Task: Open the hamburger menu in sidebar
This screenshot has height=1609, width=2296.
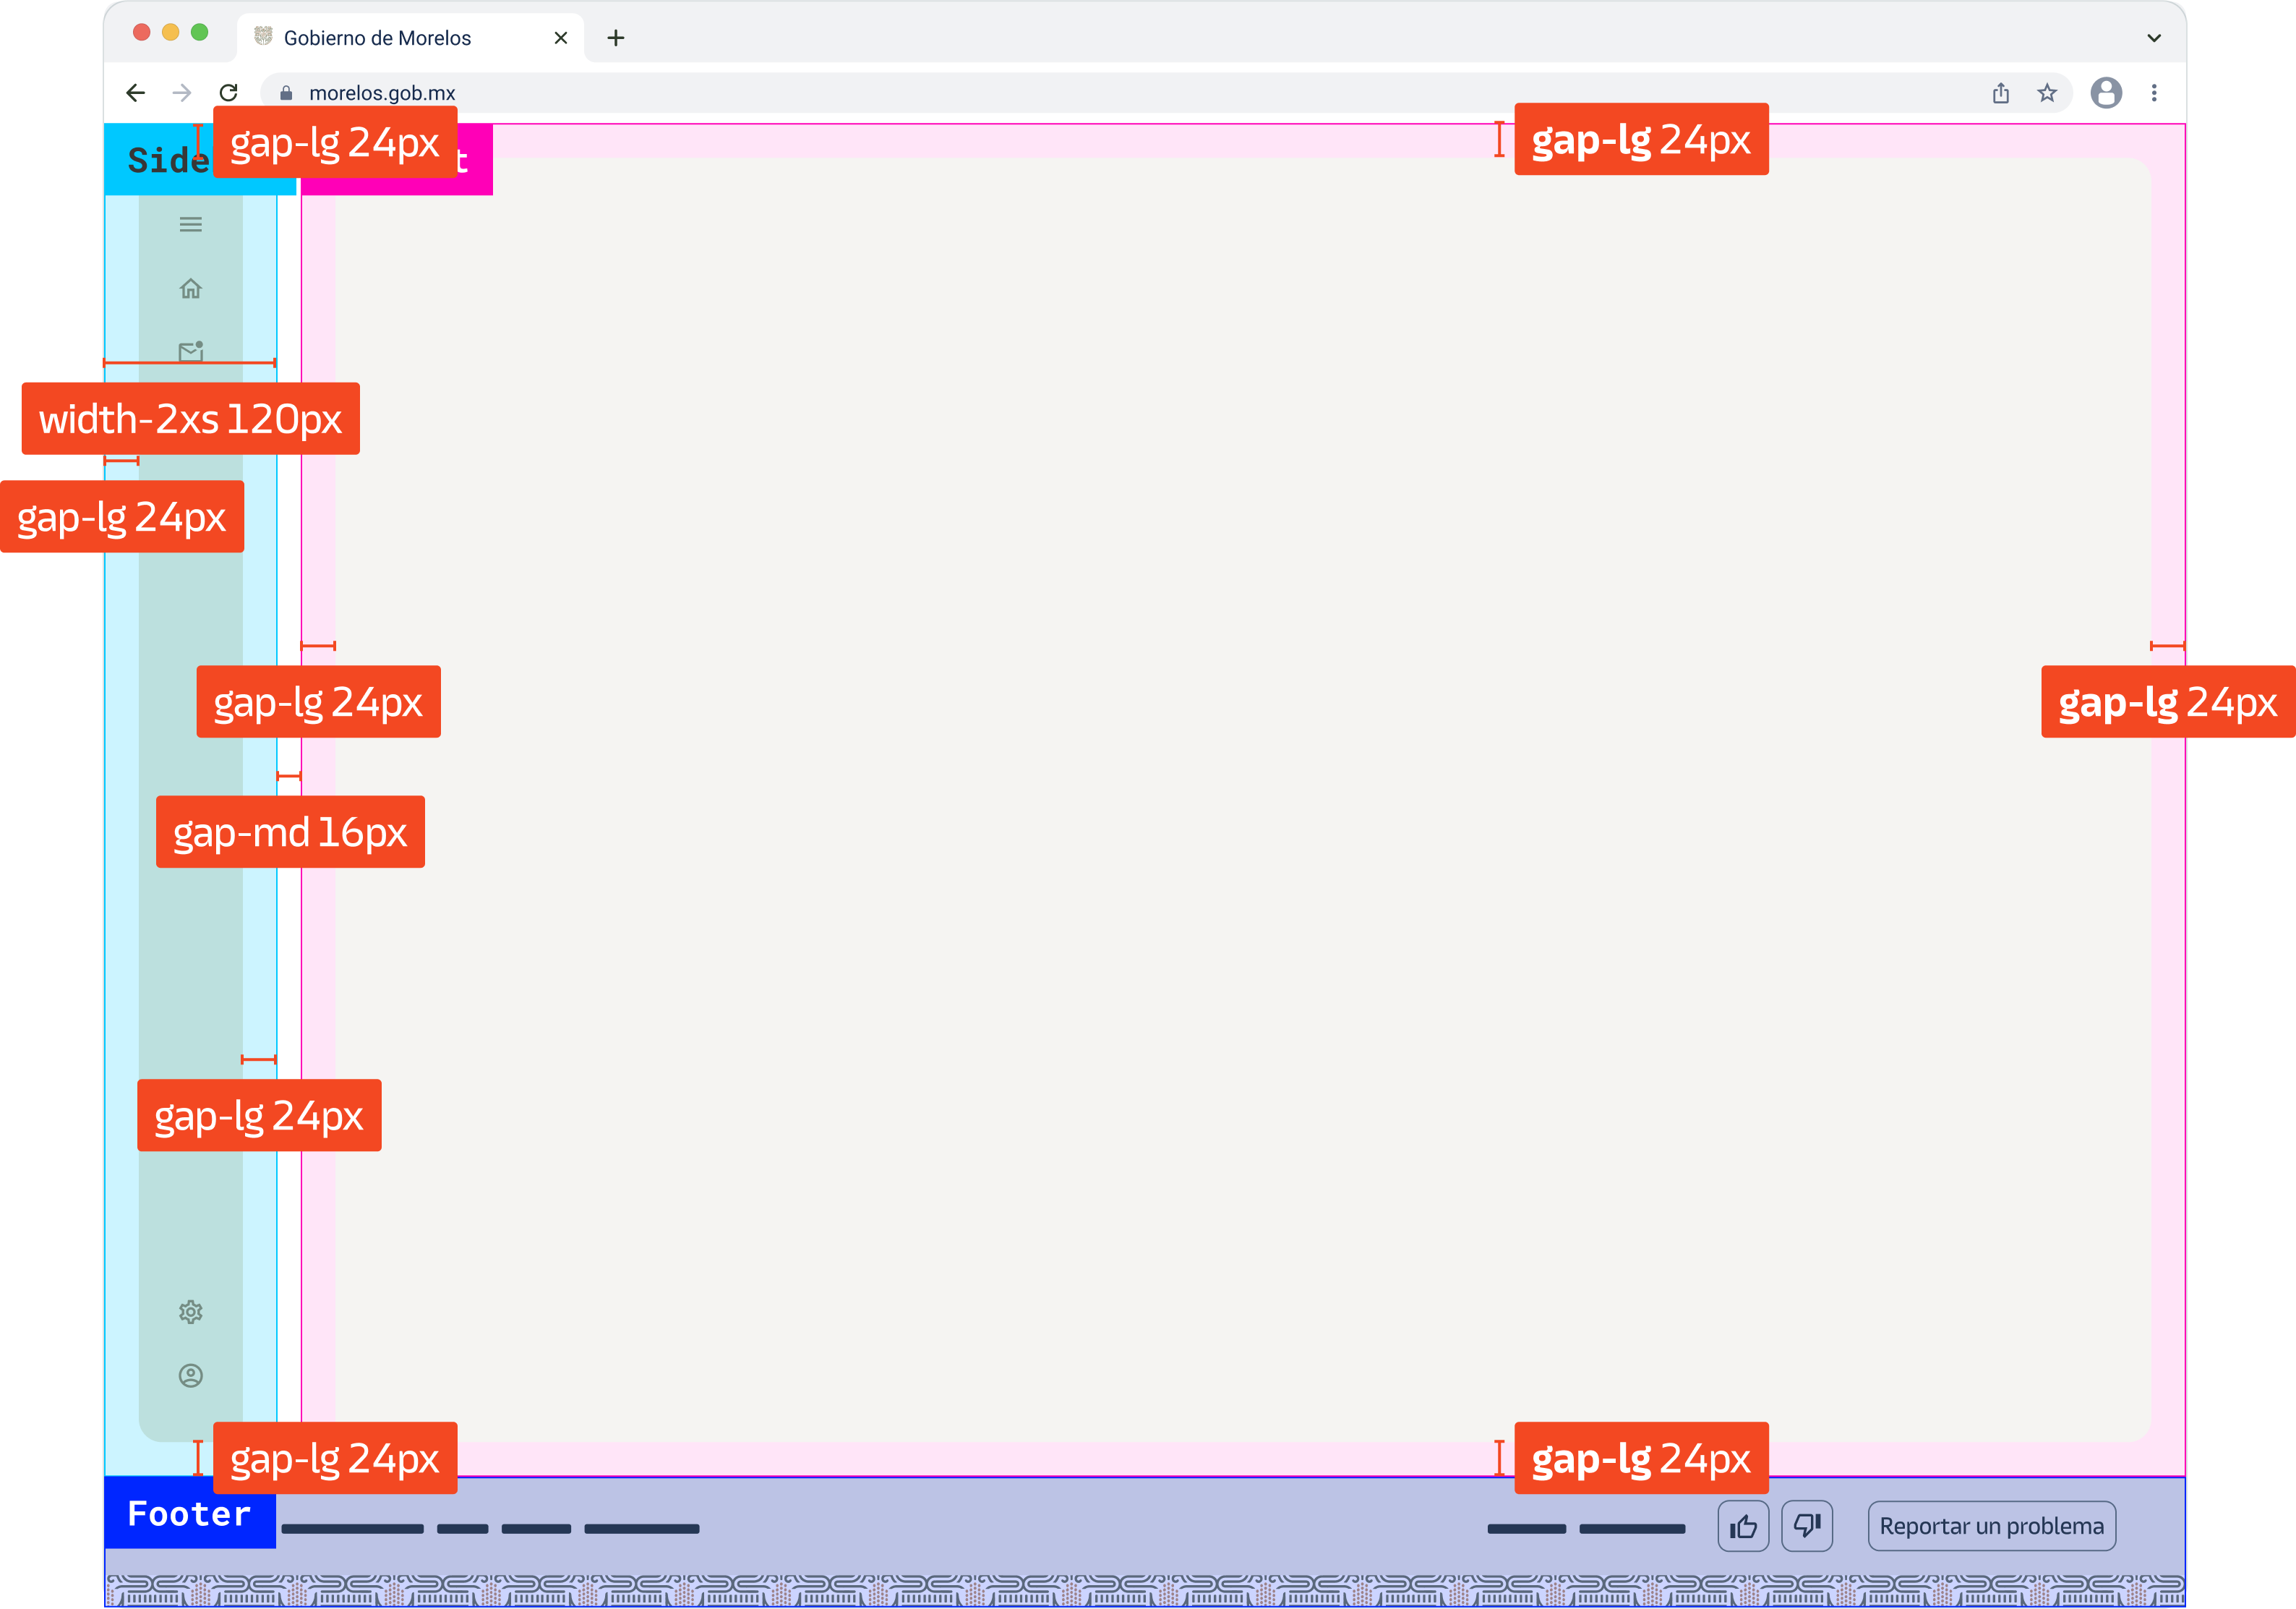Action: pyautogui.click(x=190, y=224)
